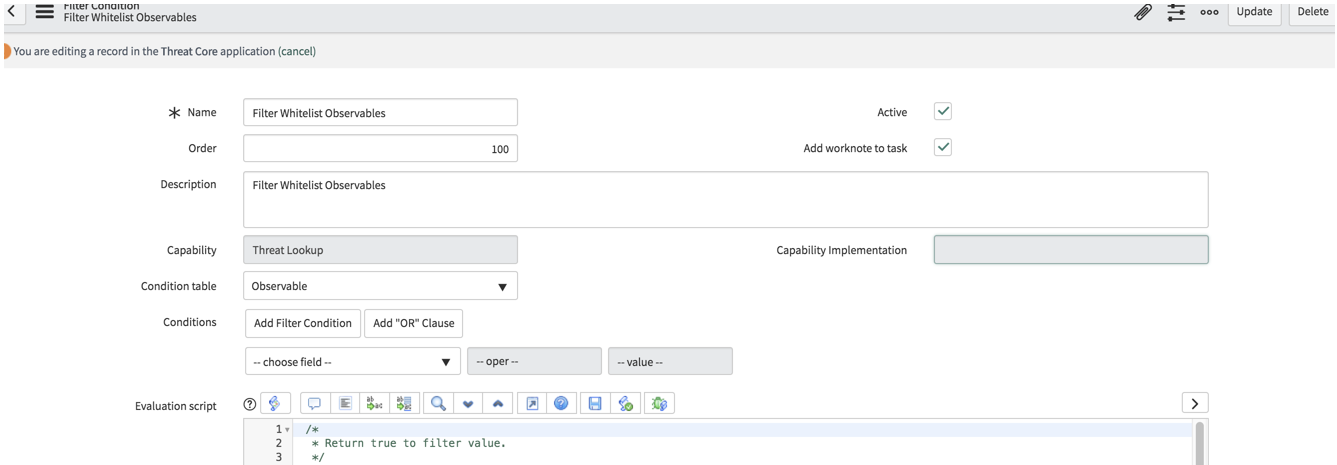Open the choose field dropdown
Viewport: 1337px width, 465px height.
(x=352, y=361)
